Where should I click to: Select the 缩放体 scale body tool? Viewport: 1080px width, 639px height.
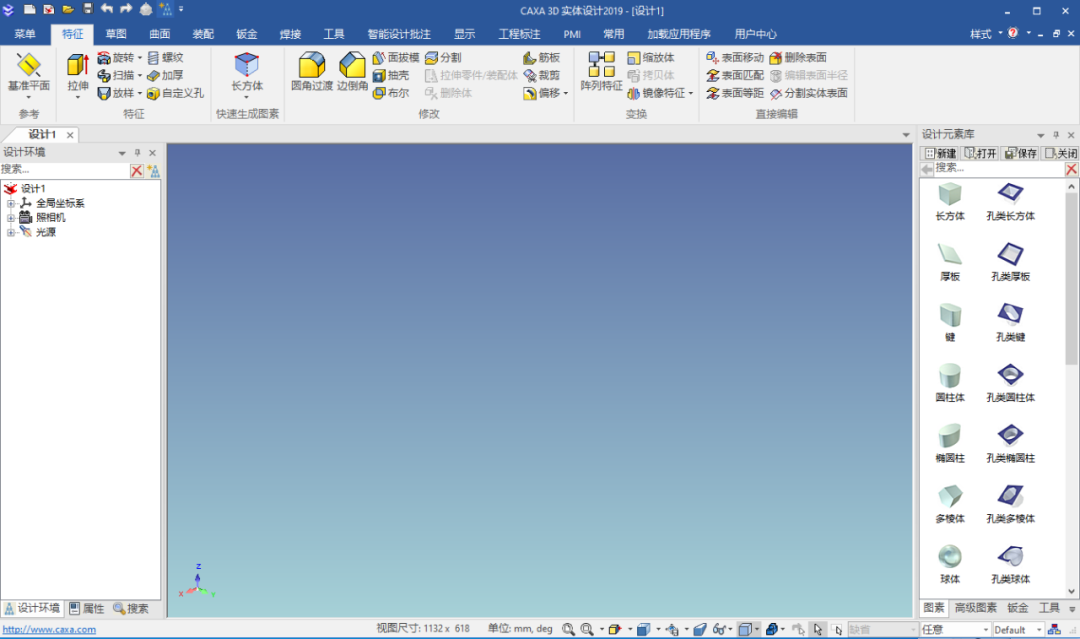click(x=650, y=57)
